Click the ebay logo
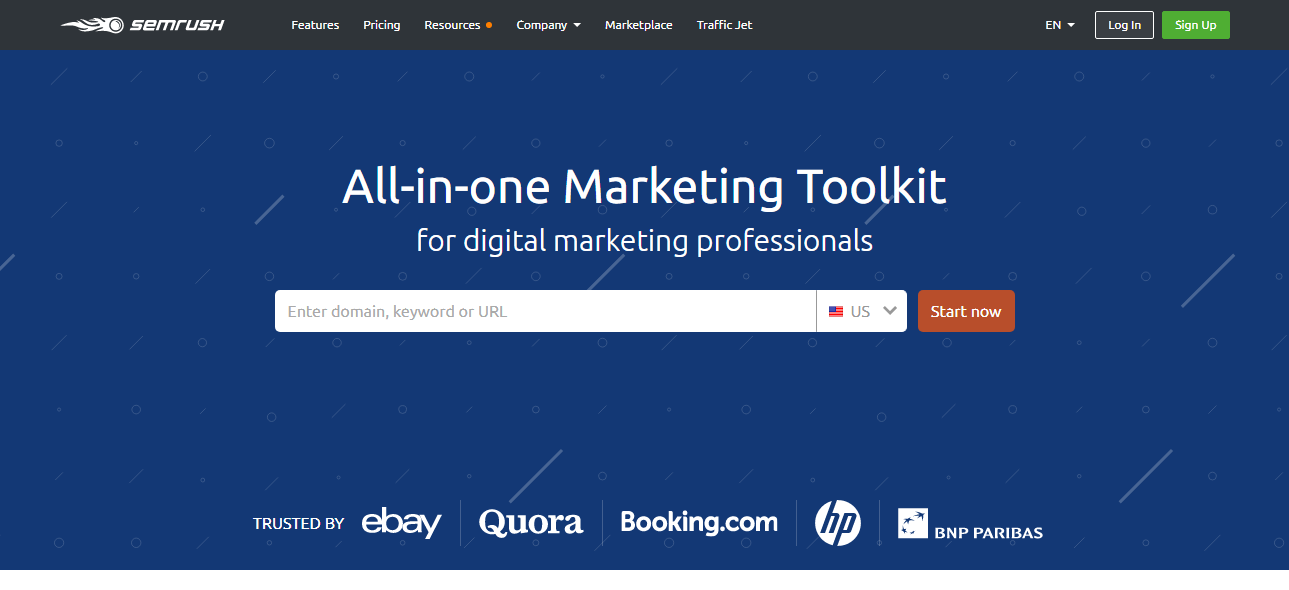The width and height of the screenshot is (1289, 590). click(401, 523)
